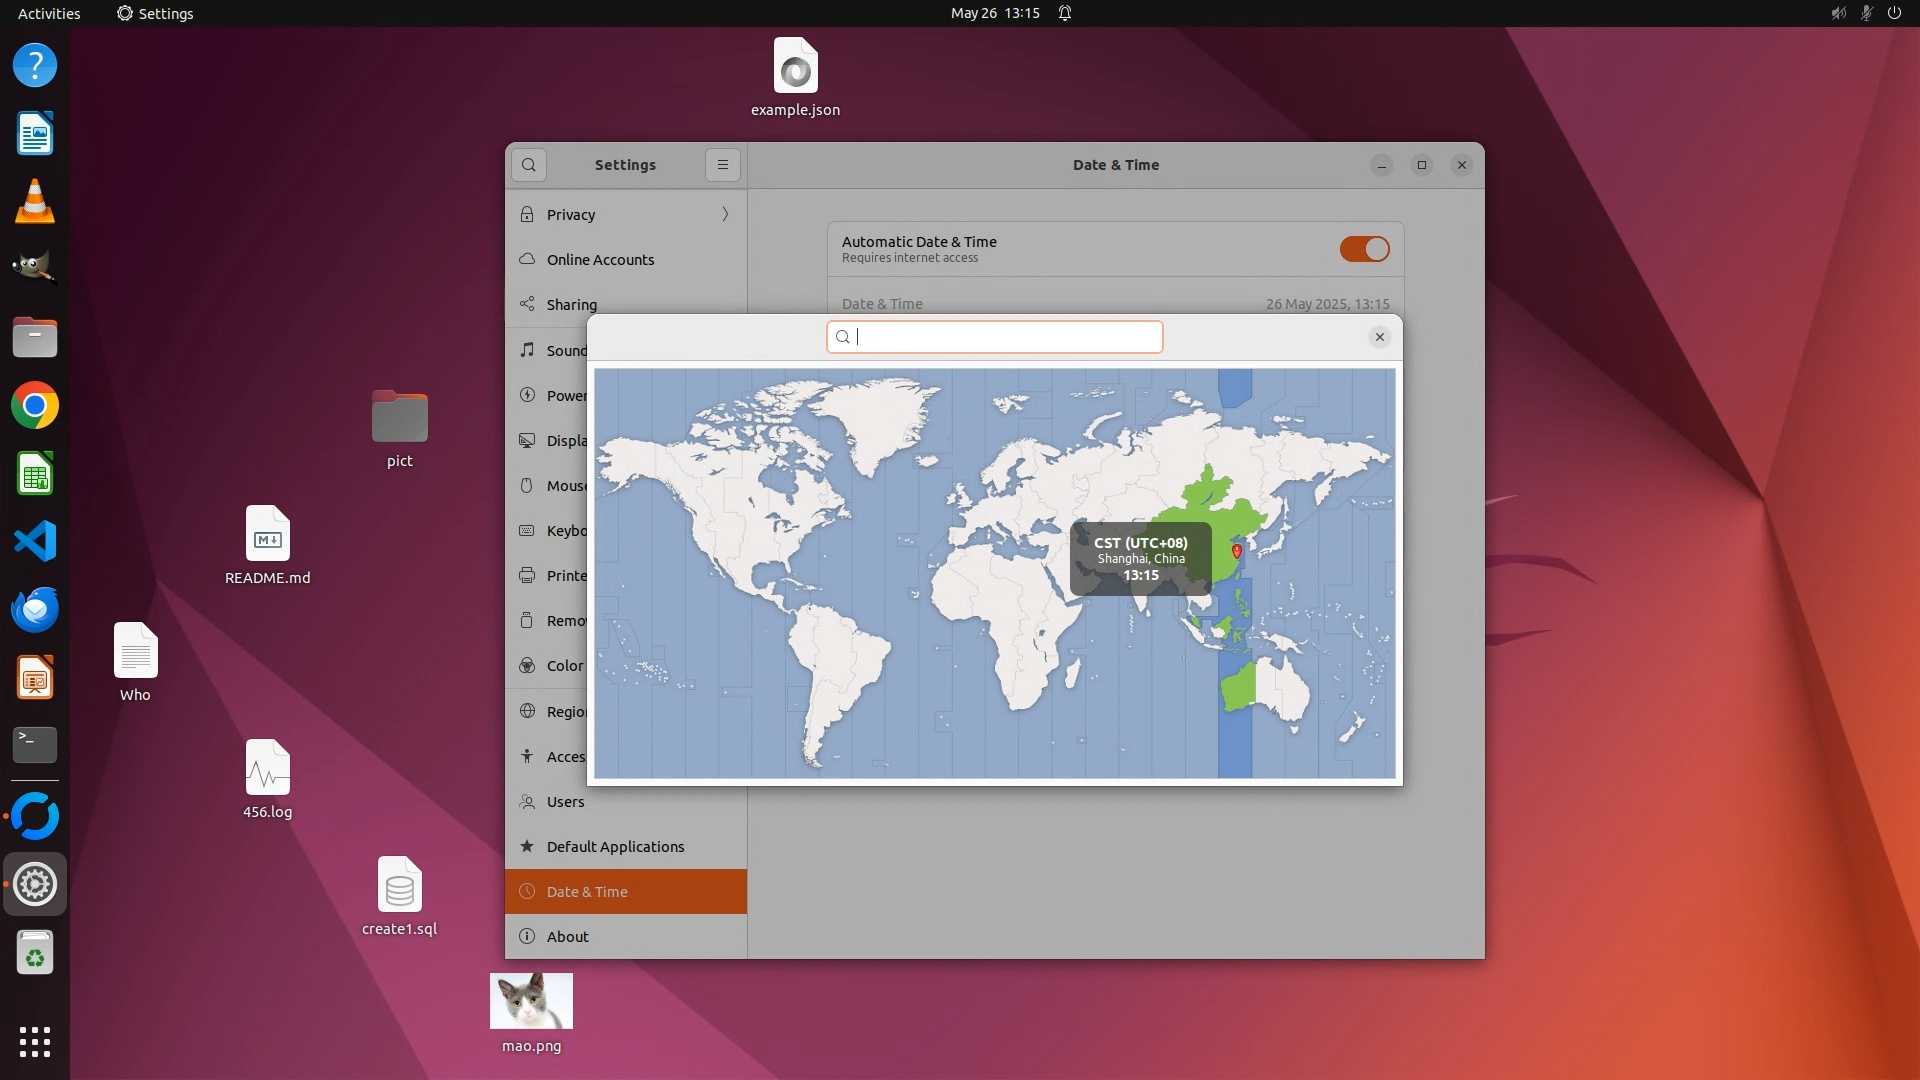Expand the Privacy submenu chevron

pos(725,214)
